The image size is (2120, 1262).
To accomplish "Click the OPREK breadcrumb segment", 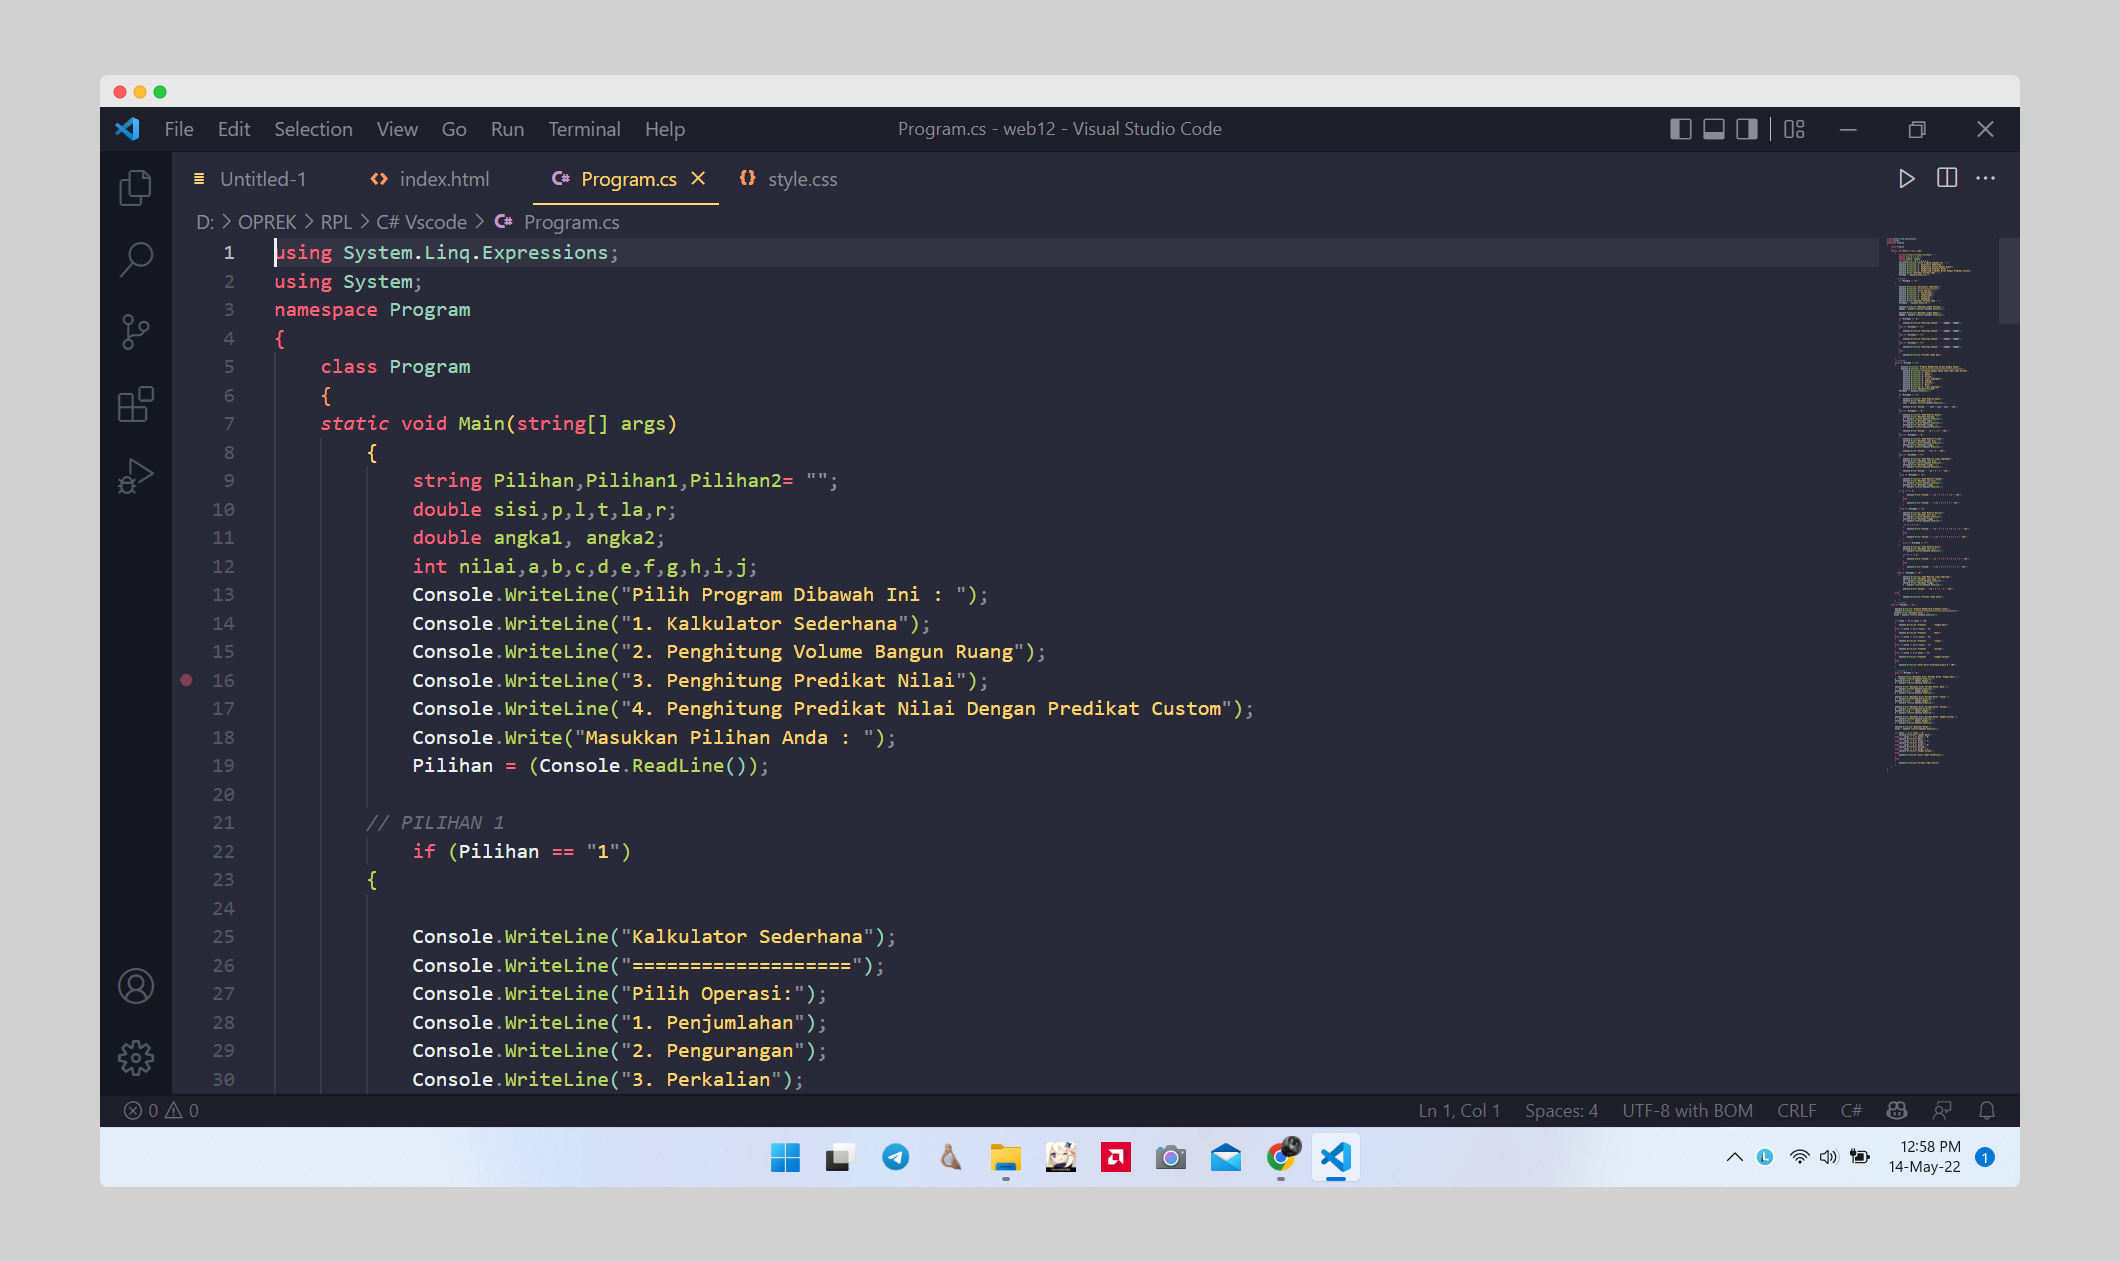I will tap(267, 222).
